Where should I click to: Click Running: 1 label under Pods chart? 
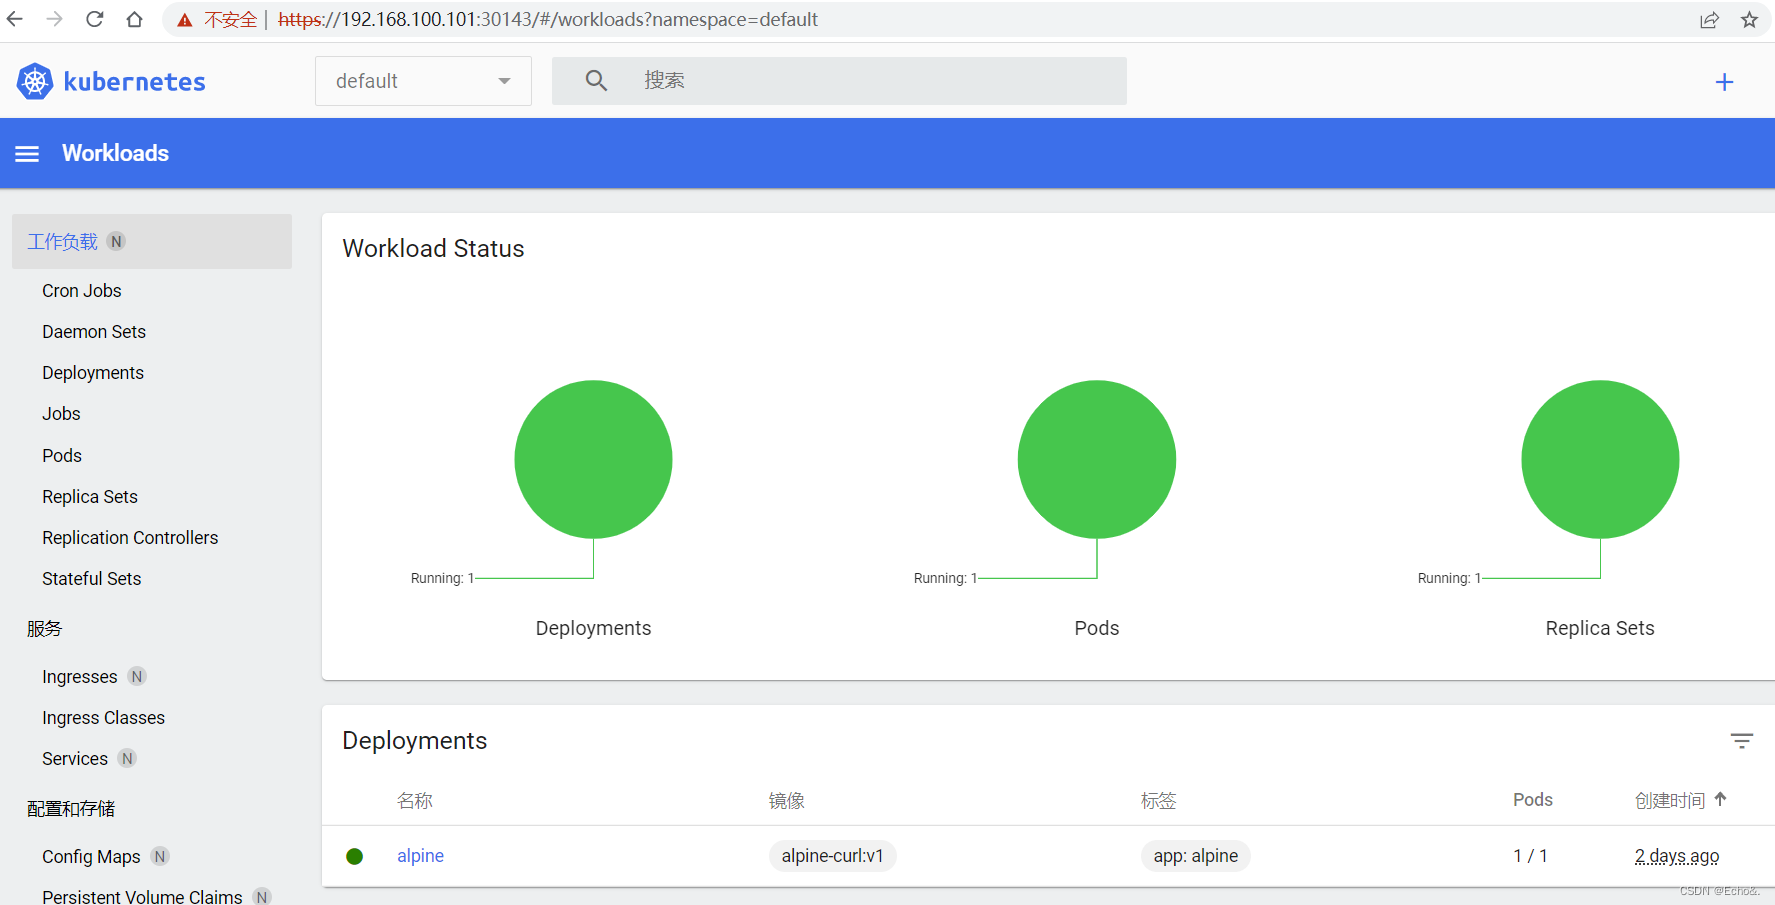945,578
